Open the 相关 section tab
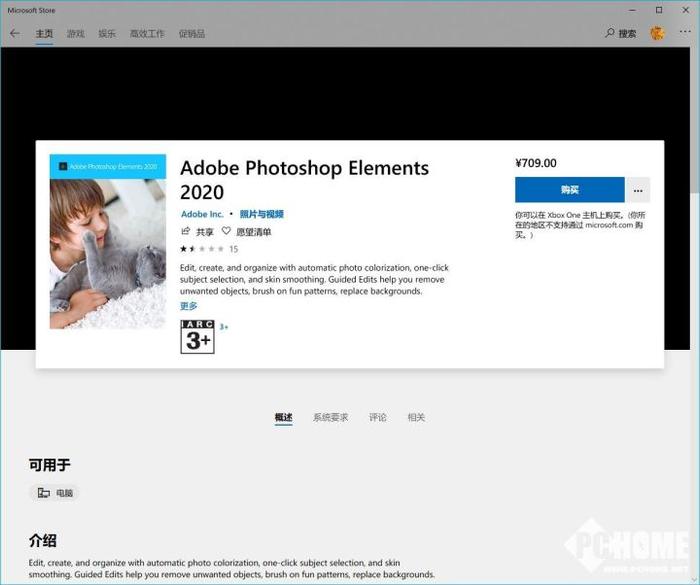 point(416,418)
